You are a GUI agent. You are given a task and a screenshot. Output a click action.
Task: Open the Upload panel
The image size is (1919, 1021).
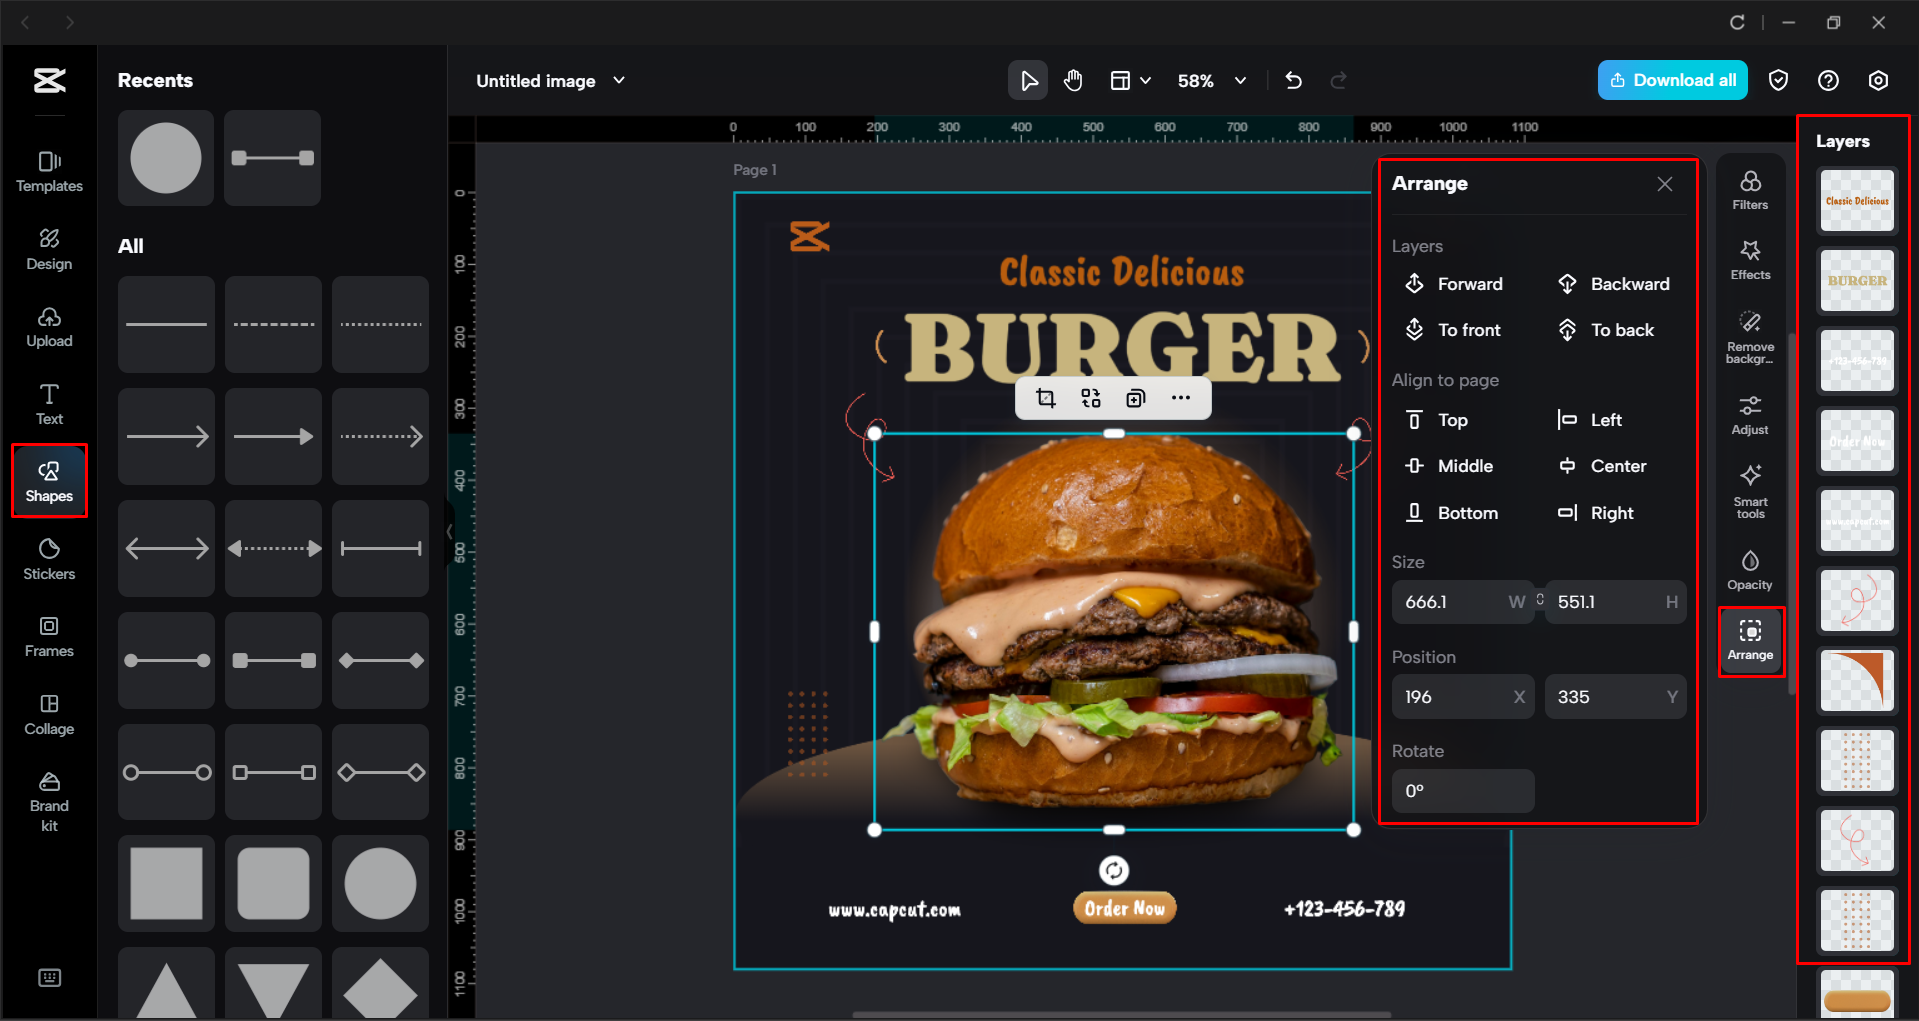[x=48, y=327]
